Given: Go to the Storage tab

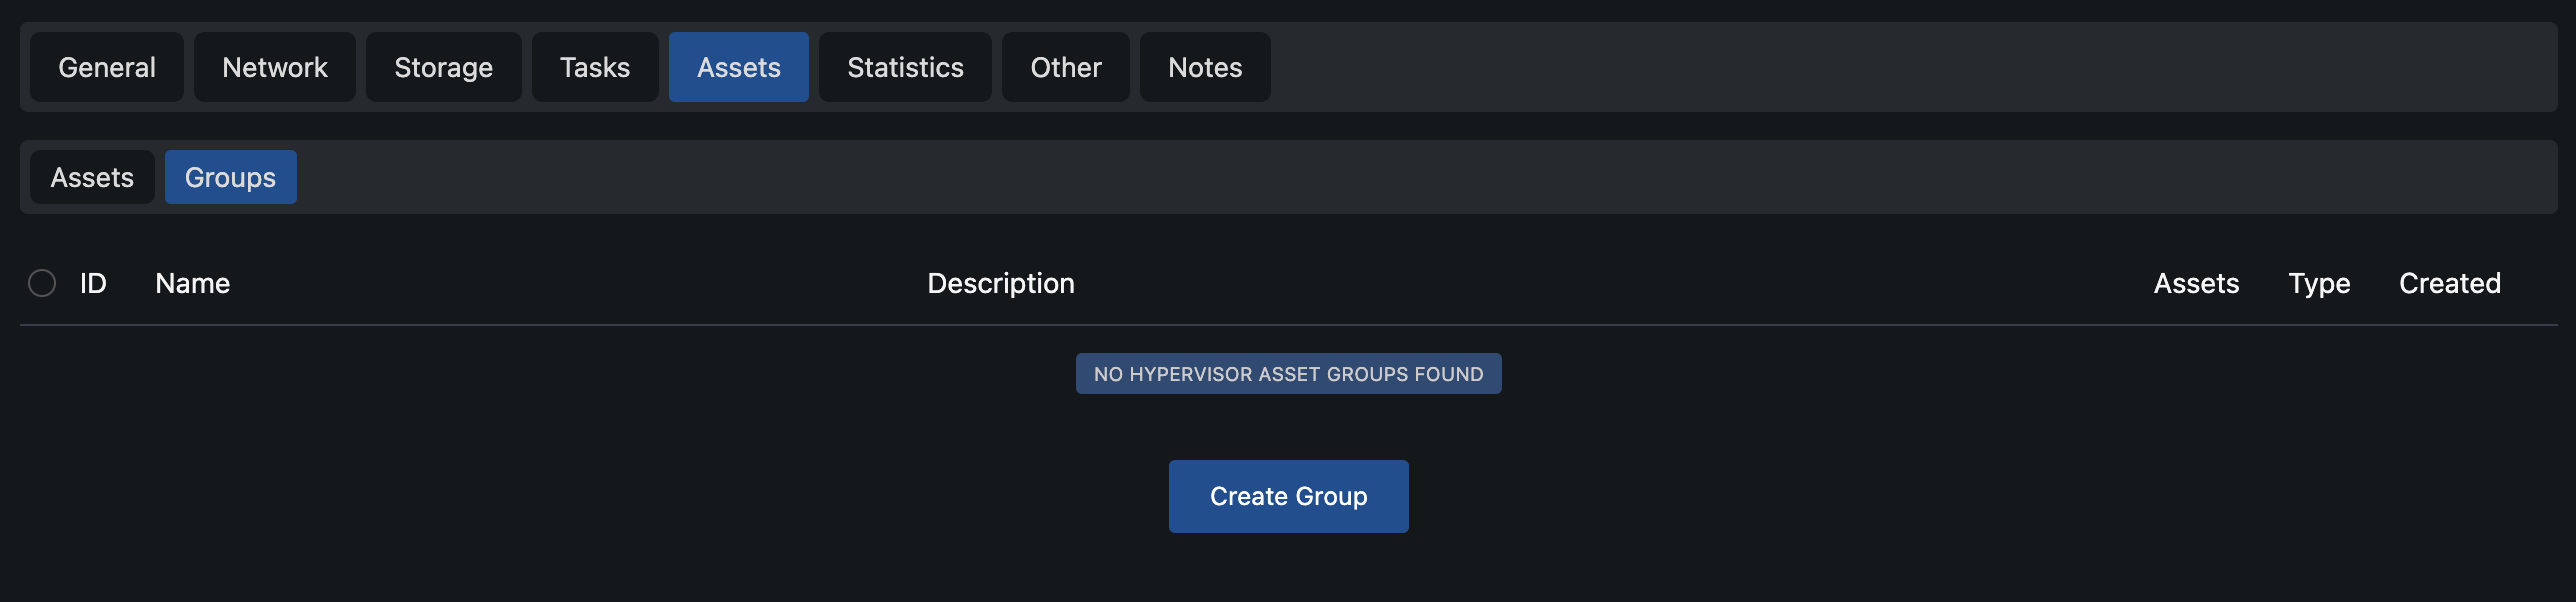Looking at the screenshot, I should point(444,67).
